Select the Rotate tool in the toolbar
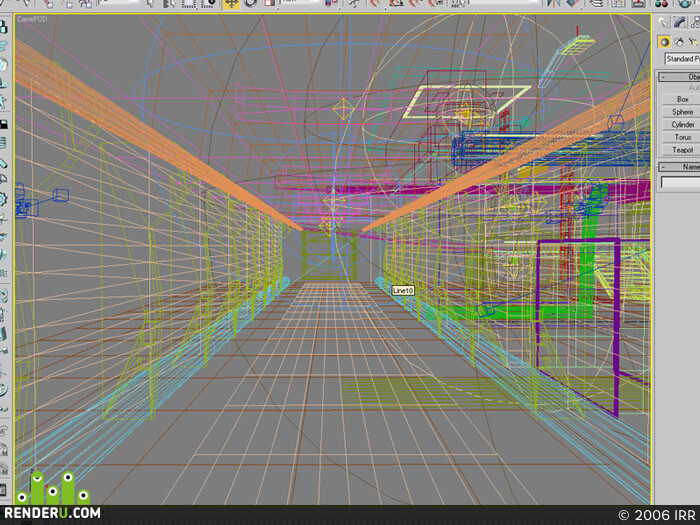 [x=251, y=4]
